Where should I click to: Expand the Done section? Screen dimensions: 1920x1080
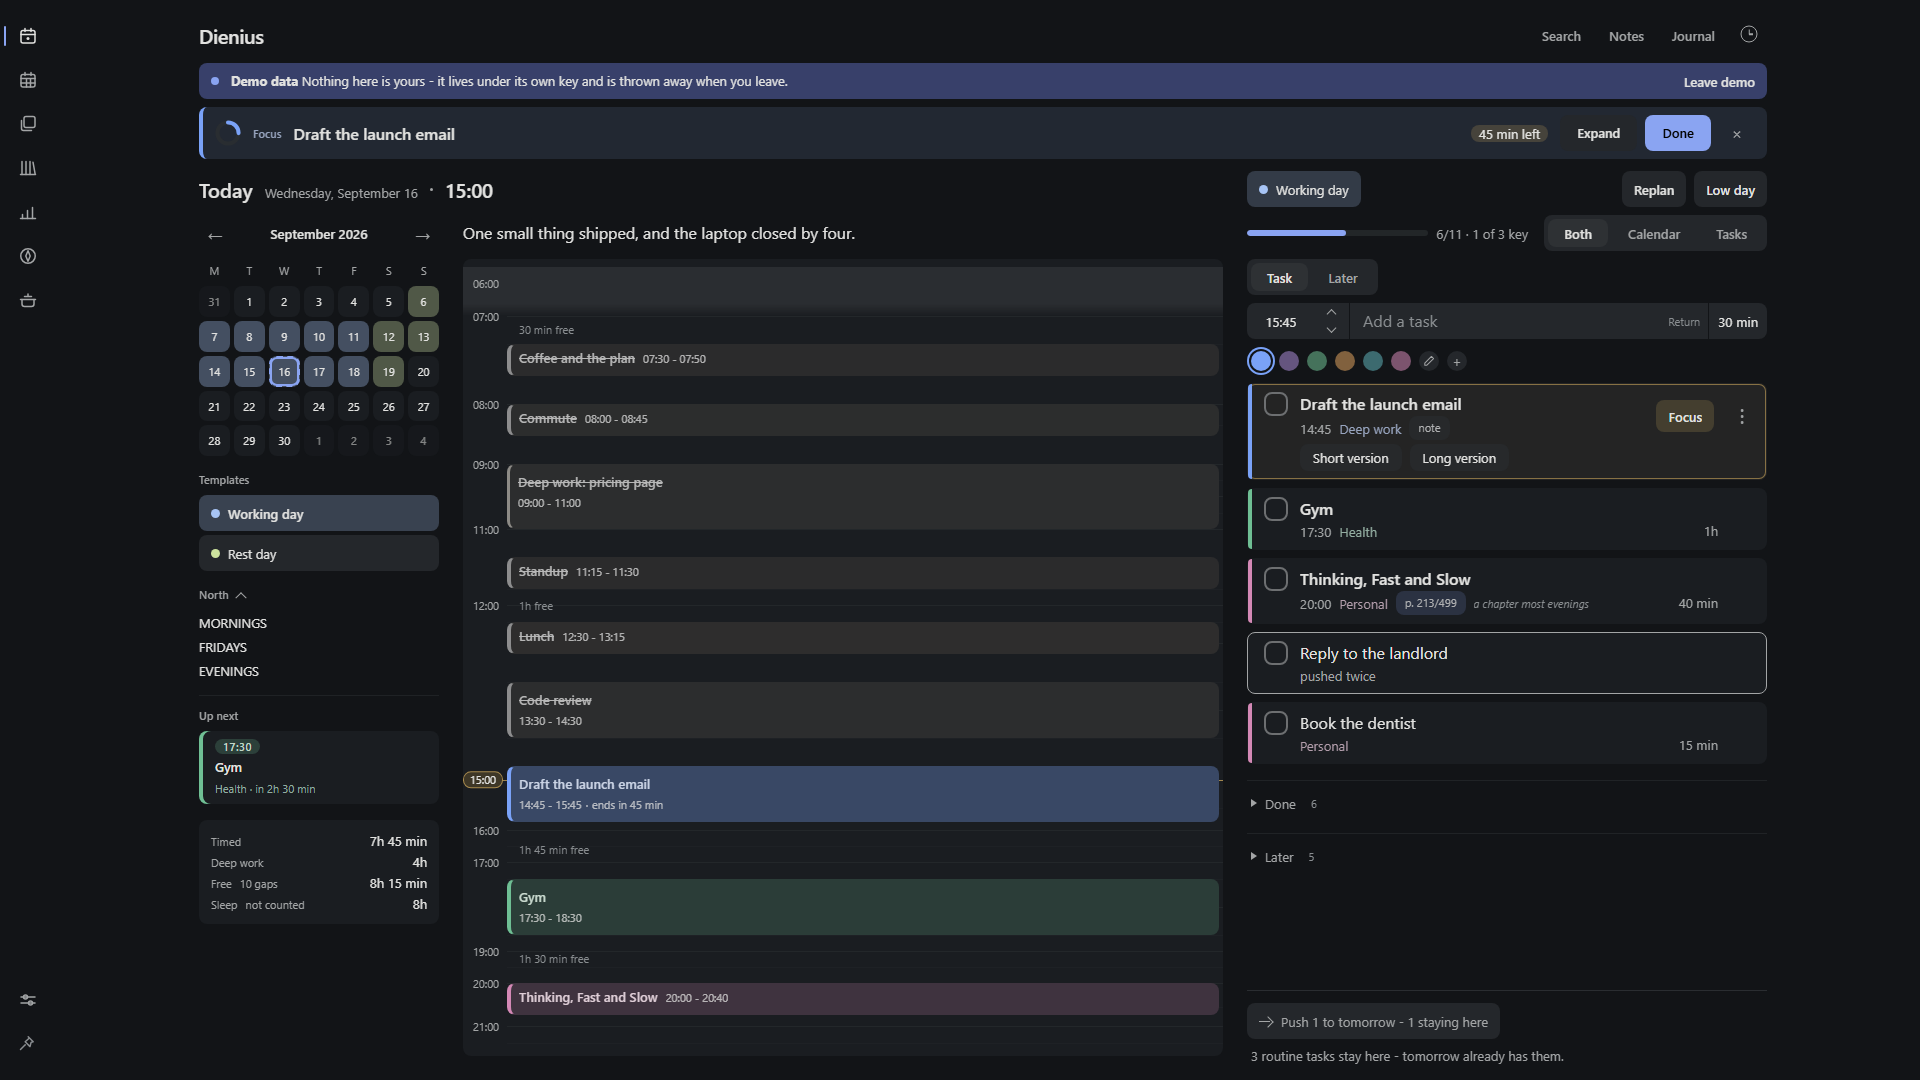[x=1283, y=804]
